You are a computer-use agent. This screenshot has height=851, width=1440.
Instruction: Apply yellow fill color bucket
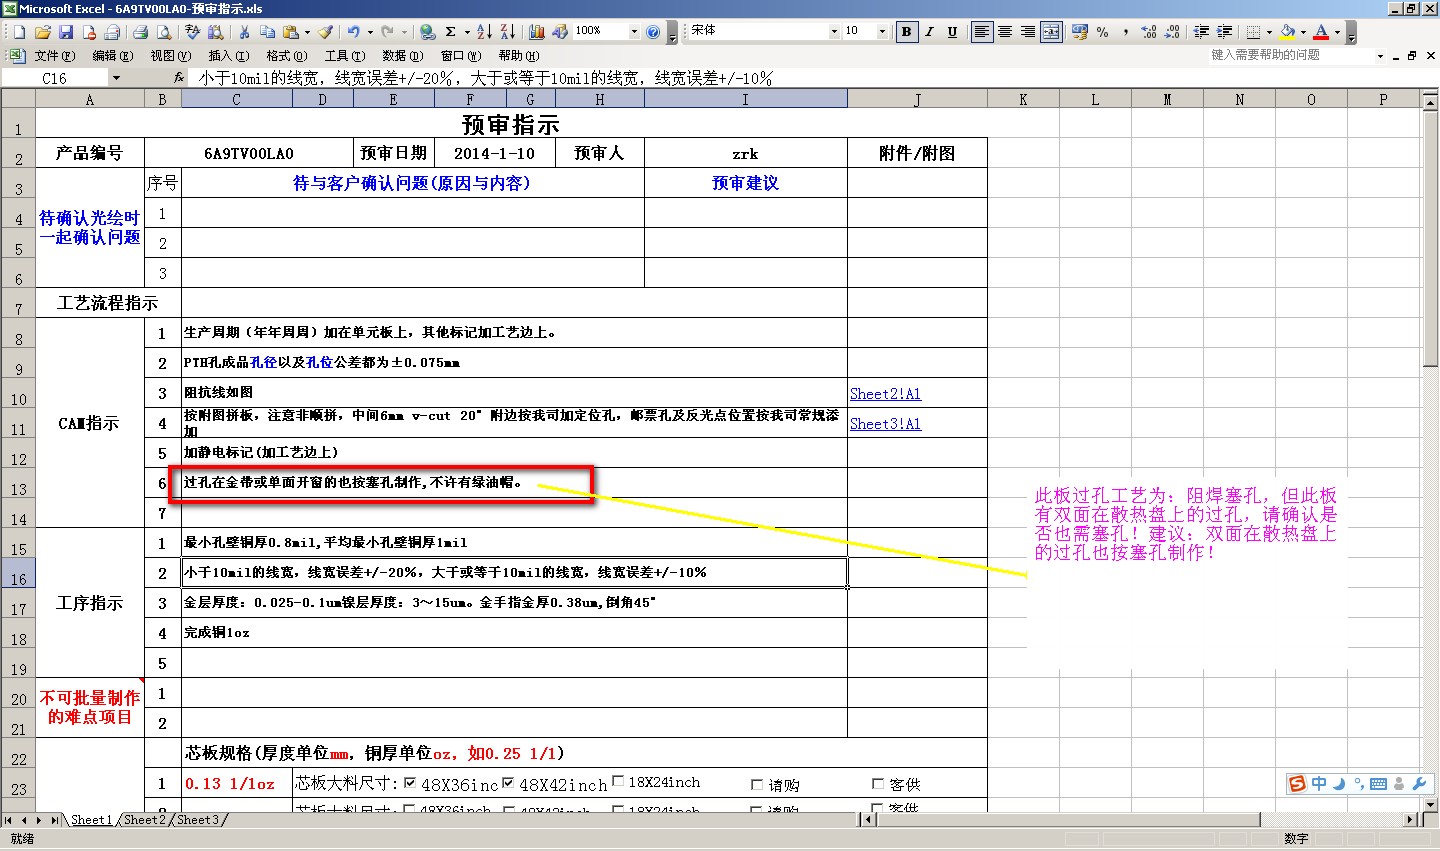1287,32
